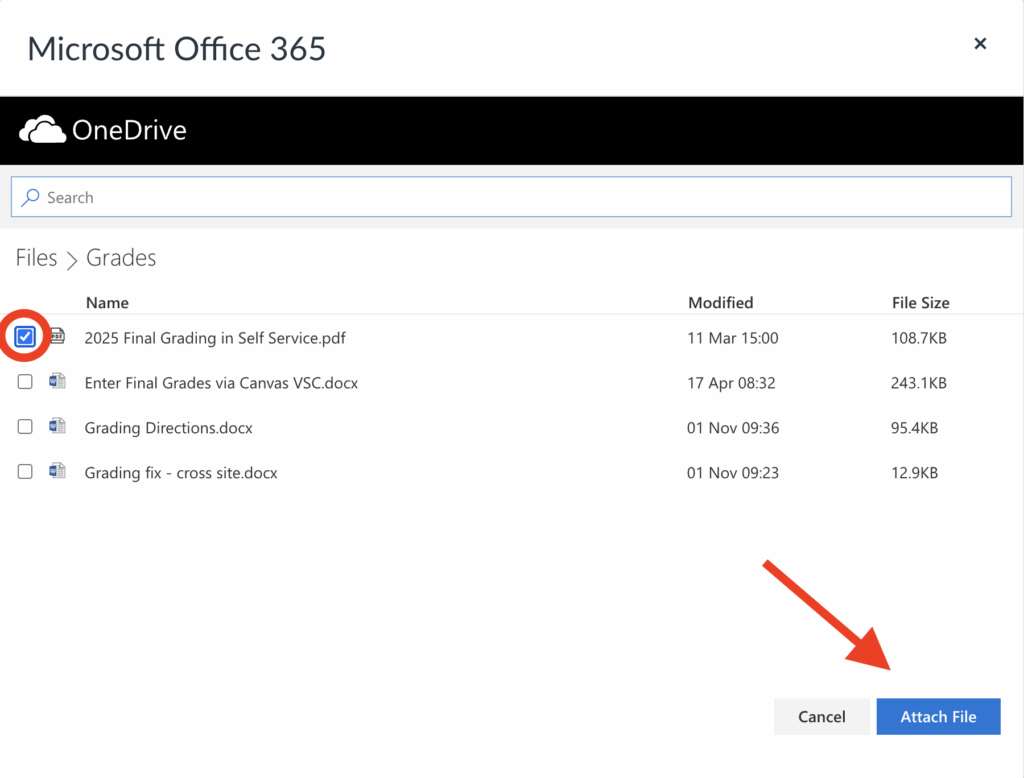Image resolution: width=1024 pixels, height=778 pixels.
Task: Click the Attach File button
Action: [x=938, y=716]
